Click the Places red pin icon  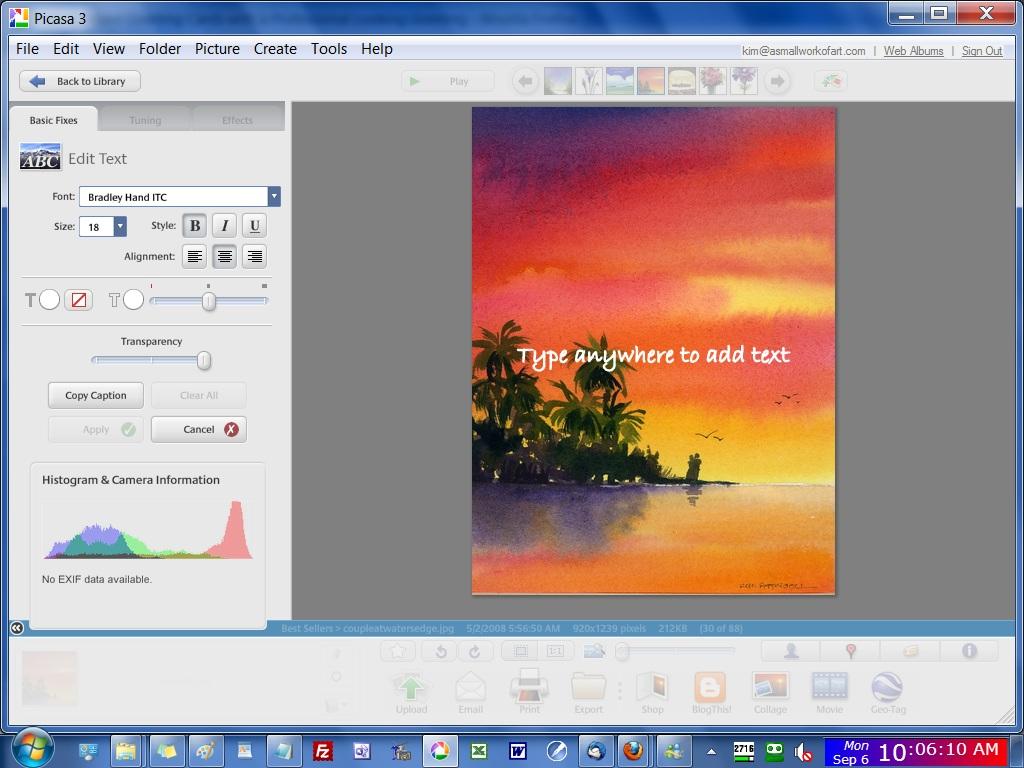coord(850,650)
